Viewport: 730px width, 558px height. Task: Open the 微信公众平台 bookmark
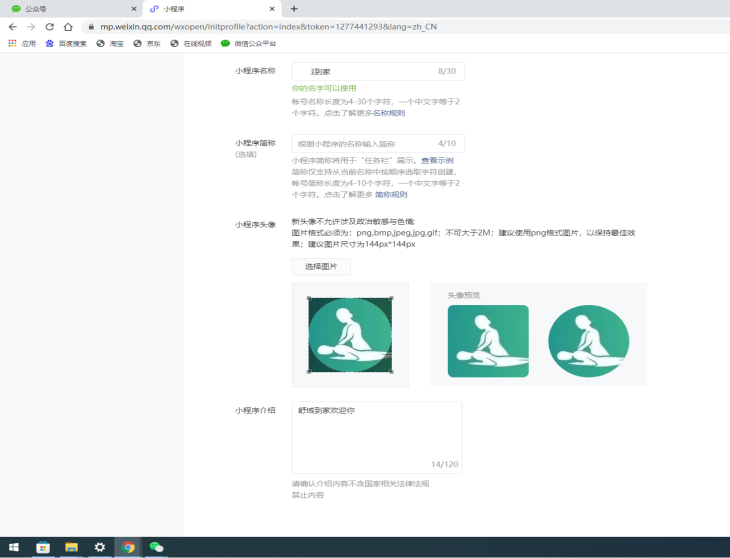[248, 44]
